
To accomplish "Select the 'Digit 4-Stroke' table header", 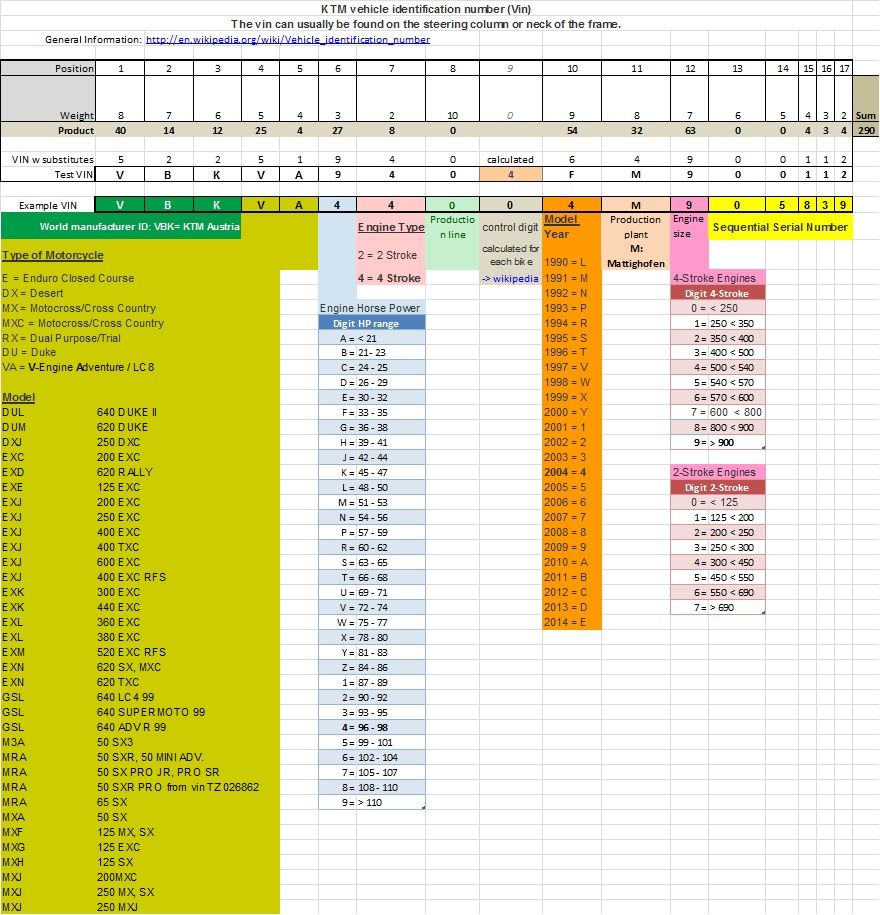I will tap(716, 293).
